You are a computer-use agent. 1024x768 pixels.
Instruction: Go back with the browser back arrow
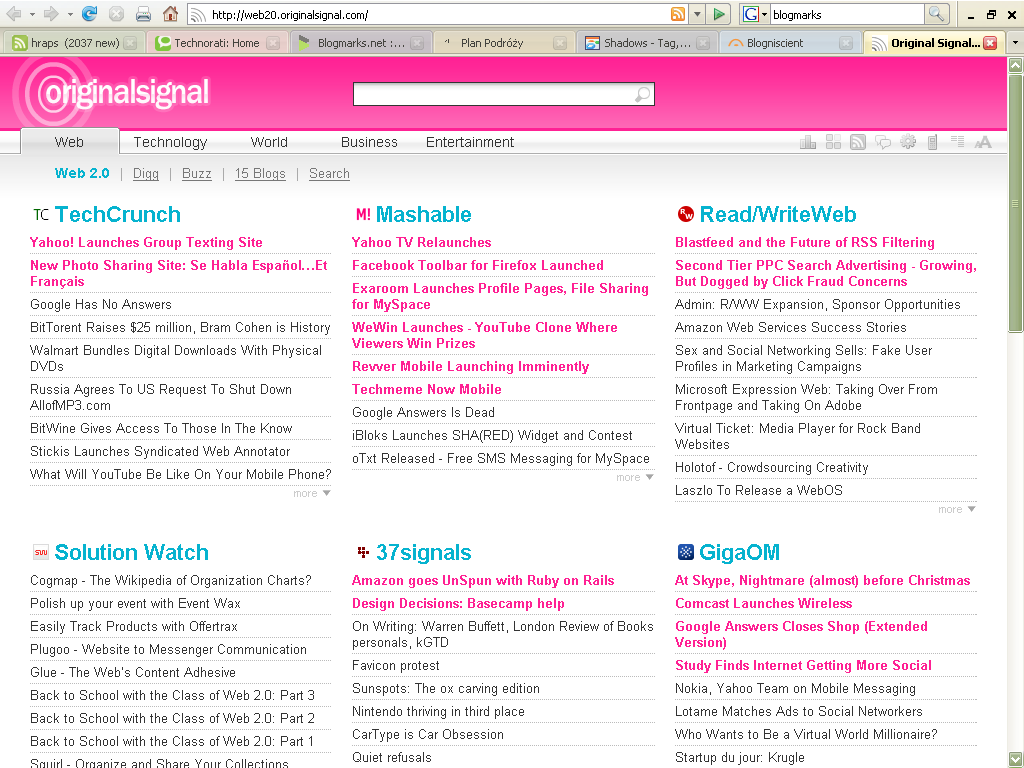tap(13, 14)
